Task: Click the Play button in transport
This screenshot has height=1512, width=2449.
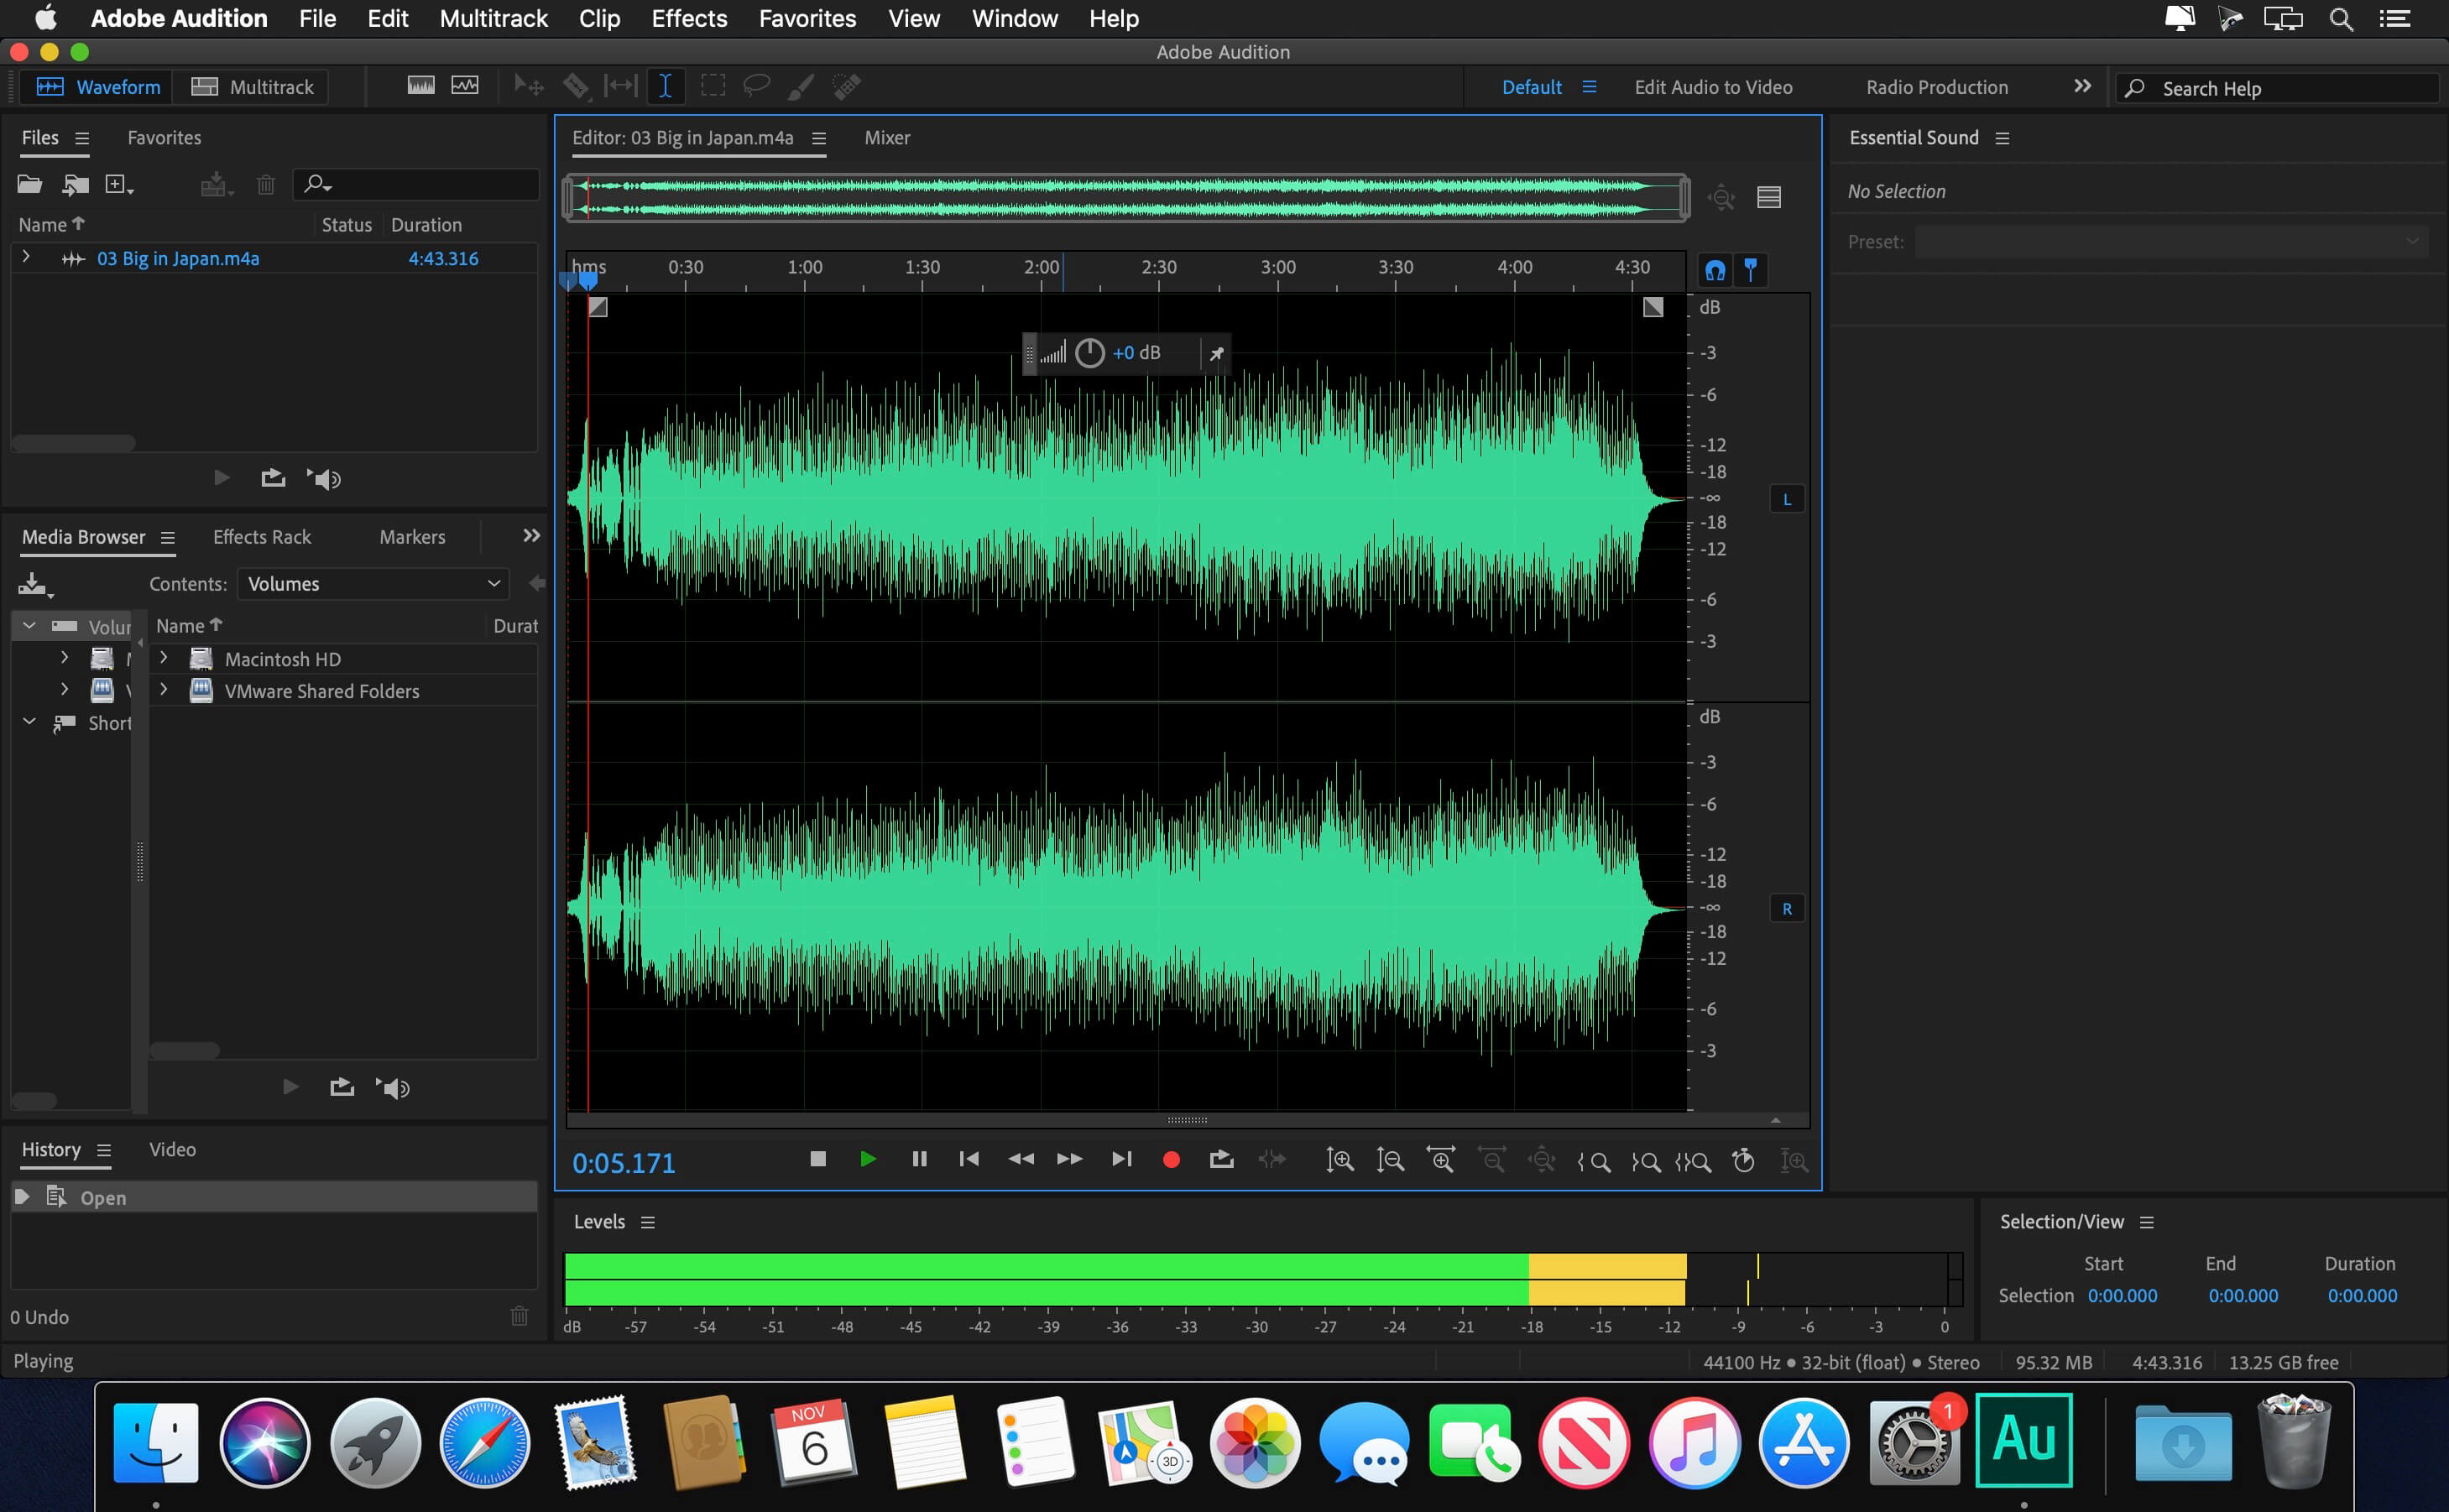Action: tap(868, 1159)
